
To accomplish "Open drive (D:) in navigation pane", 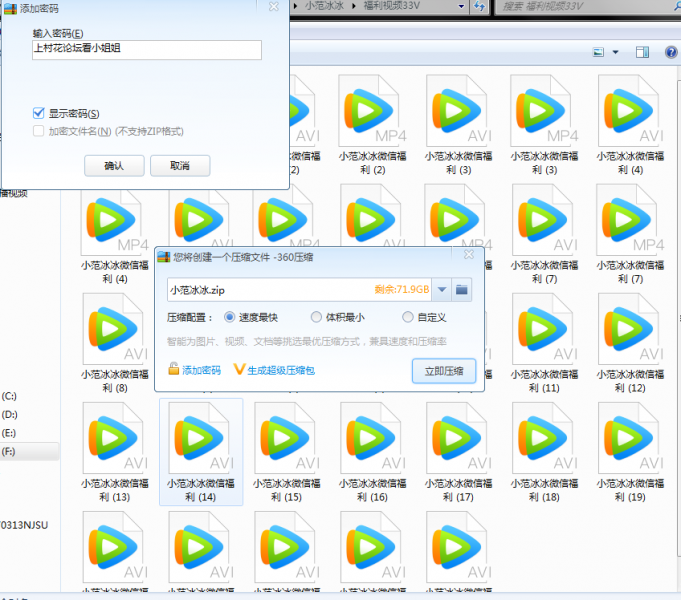I will point(9,414).
